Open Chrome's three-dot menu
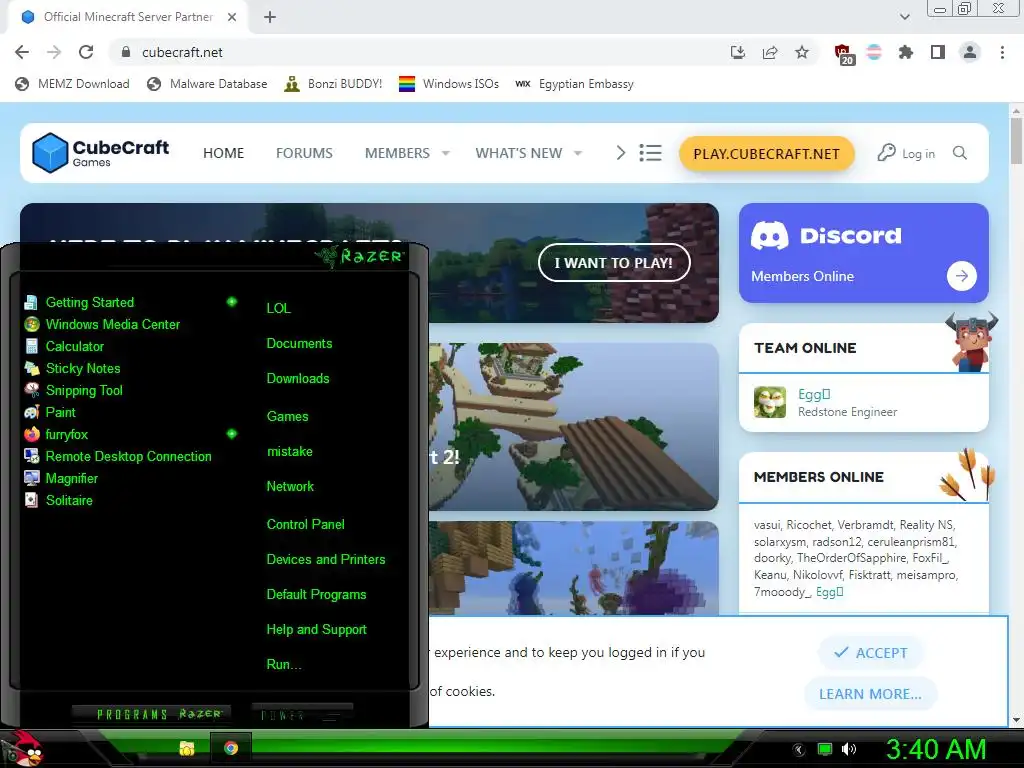The image size is (1024, 768). click(1002, 52)
